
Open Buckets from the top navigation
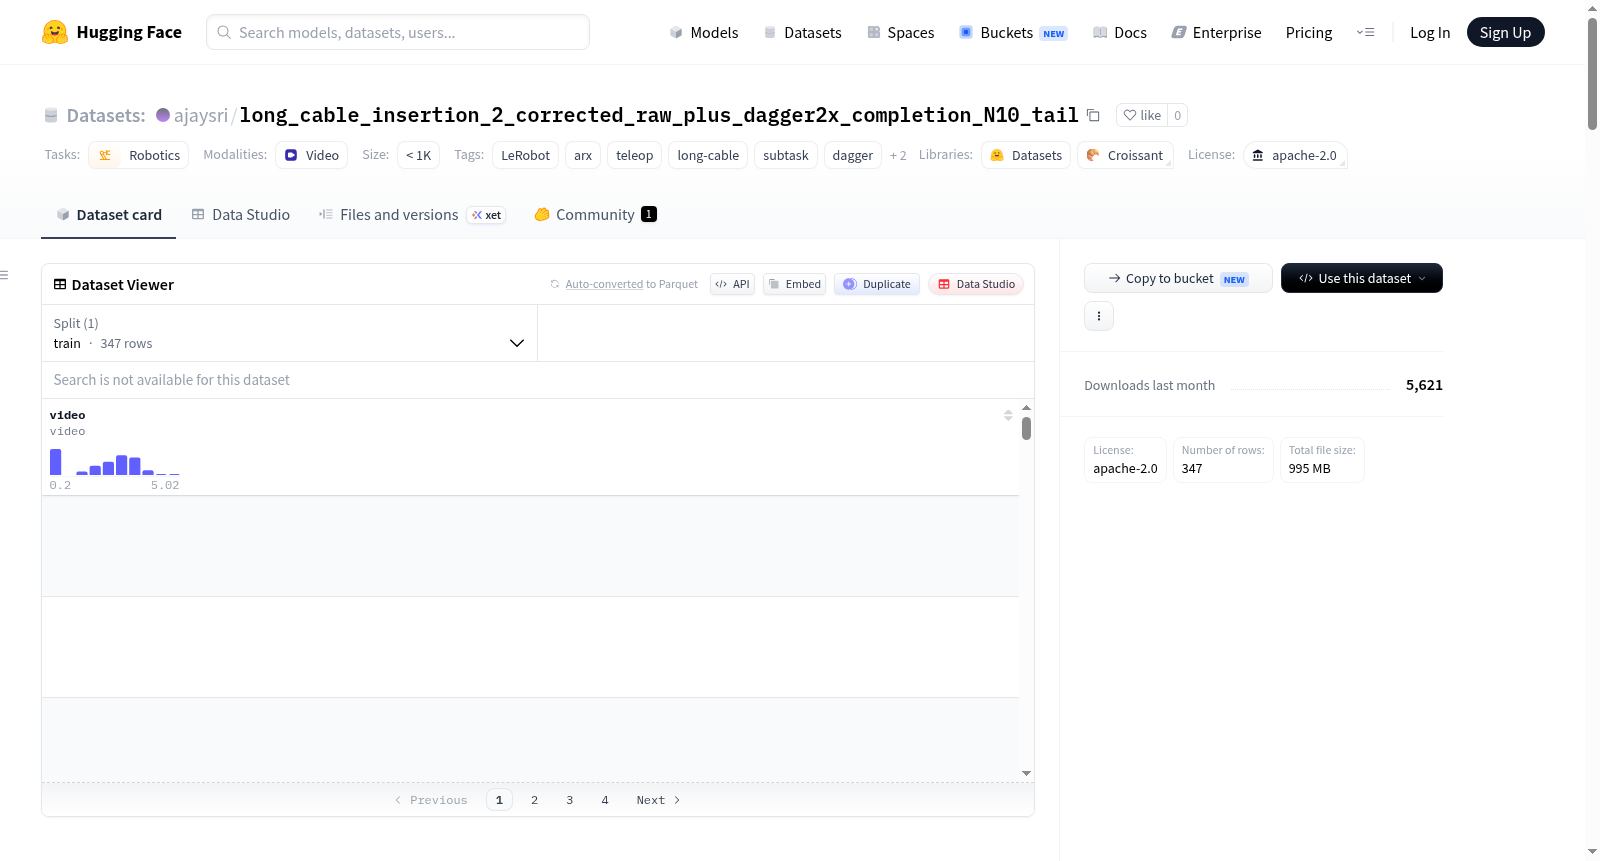[1013, 32]
